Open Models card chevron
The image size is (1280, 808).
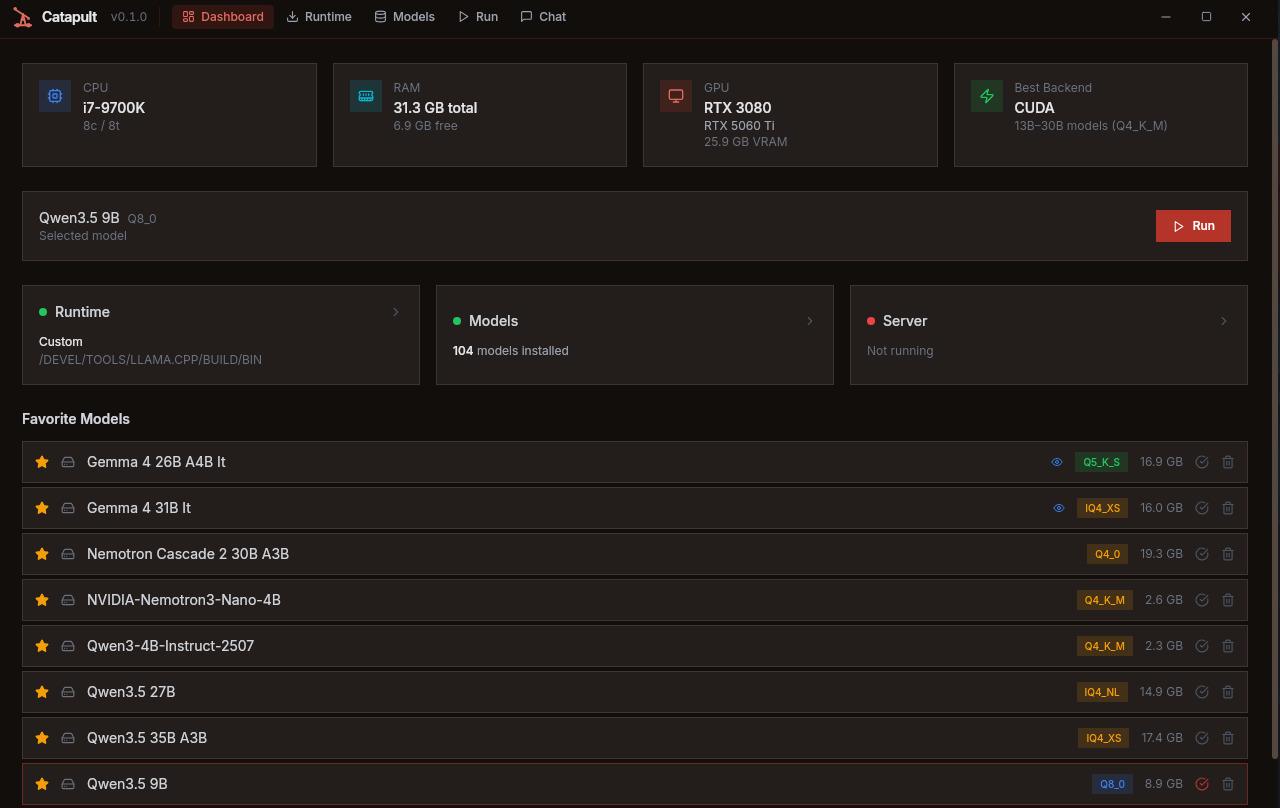pyautogui.click(x=810, y=321)
